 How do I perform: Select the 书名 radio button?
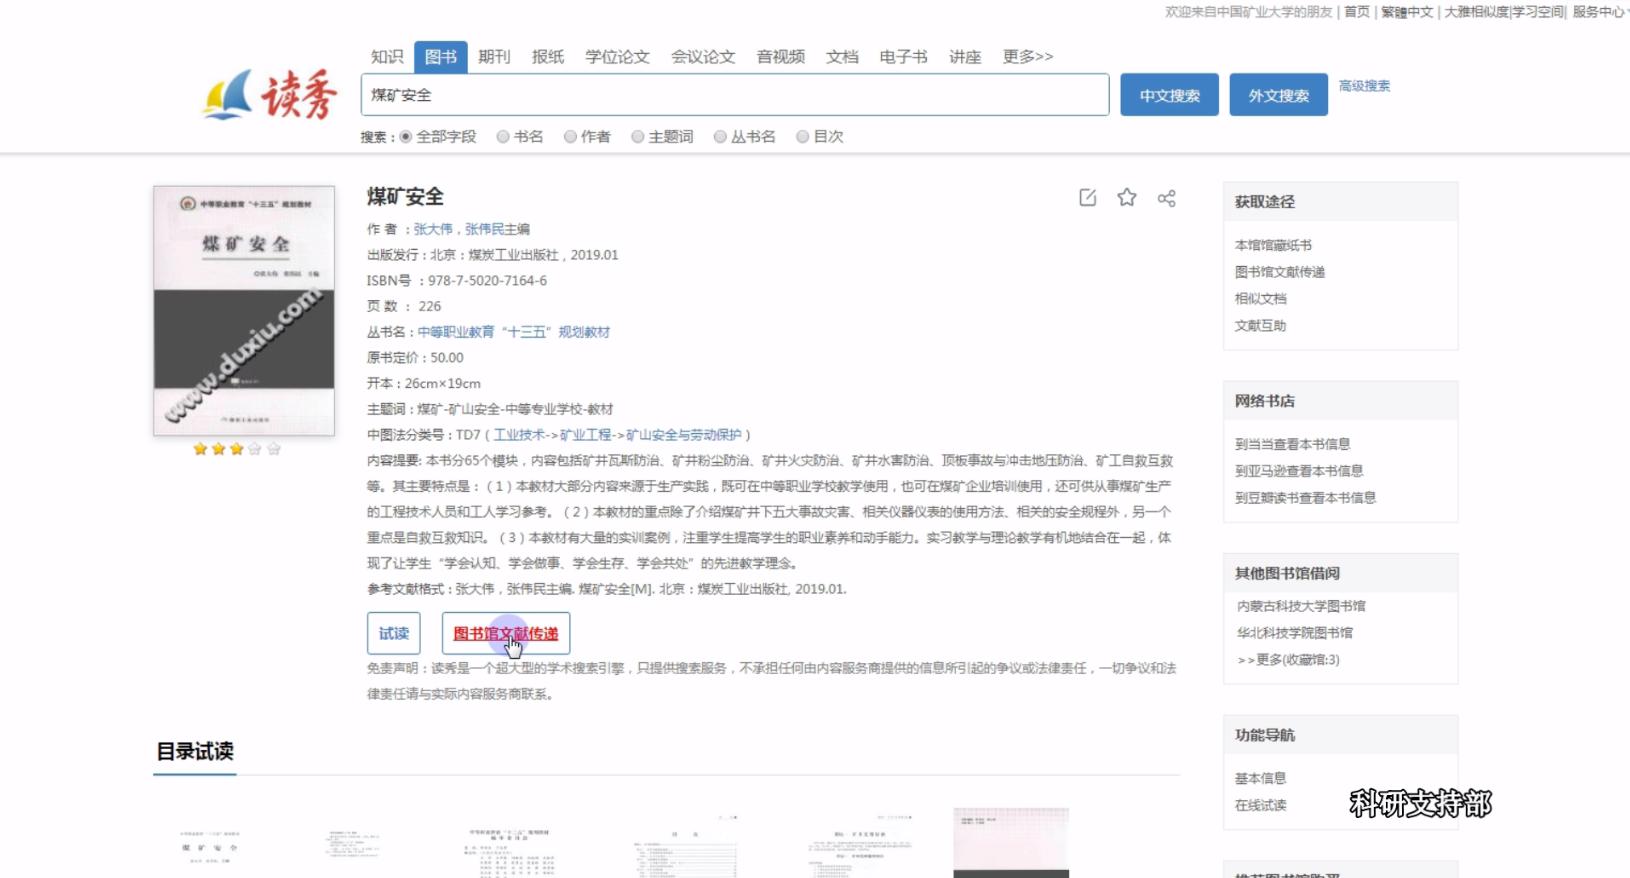(503, 137)
